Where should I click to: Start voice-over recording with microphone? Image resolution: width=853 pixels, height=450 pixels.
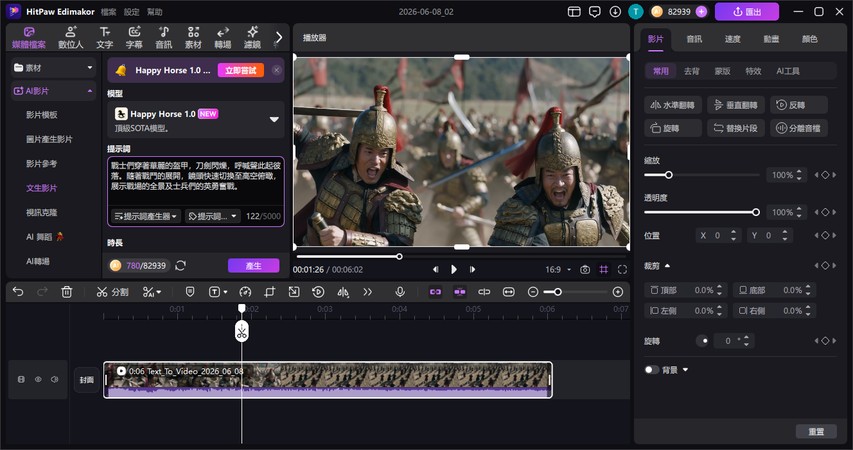400,292
